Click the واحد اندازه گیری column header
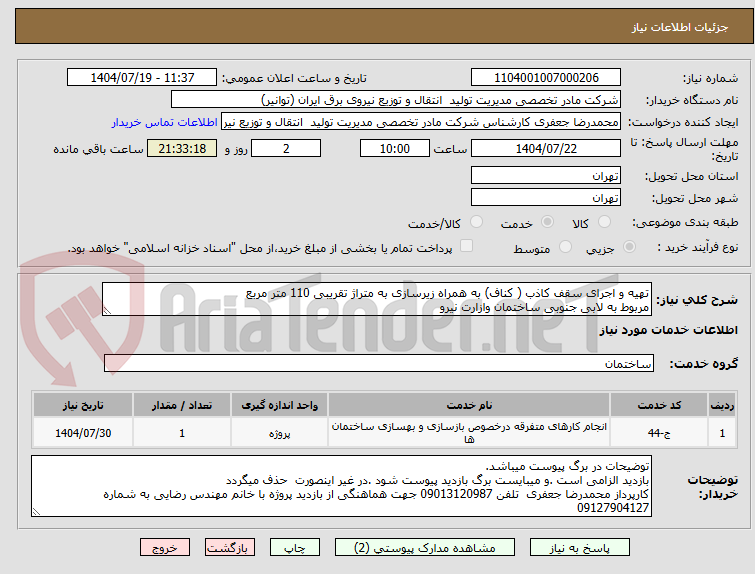Screen dimensions: 755x574 point(279,405)
